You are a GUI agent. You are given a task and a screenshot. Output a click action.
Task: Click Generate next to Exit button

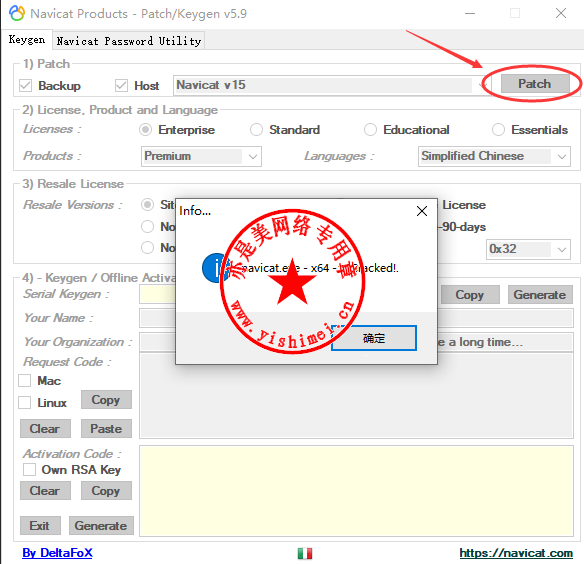[x=101, y=526]
